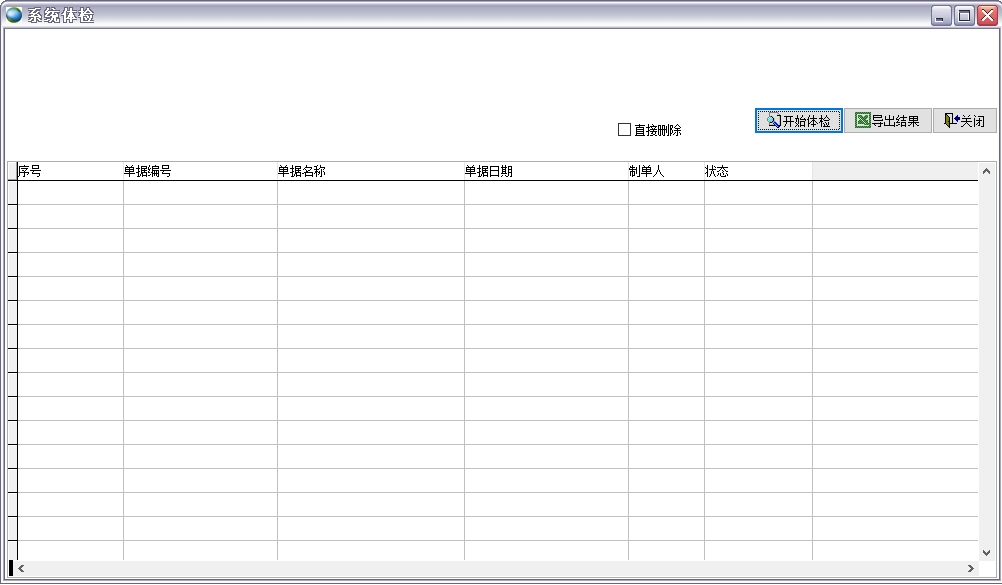Click the Excel icon on 导出结果

point(861,121)
